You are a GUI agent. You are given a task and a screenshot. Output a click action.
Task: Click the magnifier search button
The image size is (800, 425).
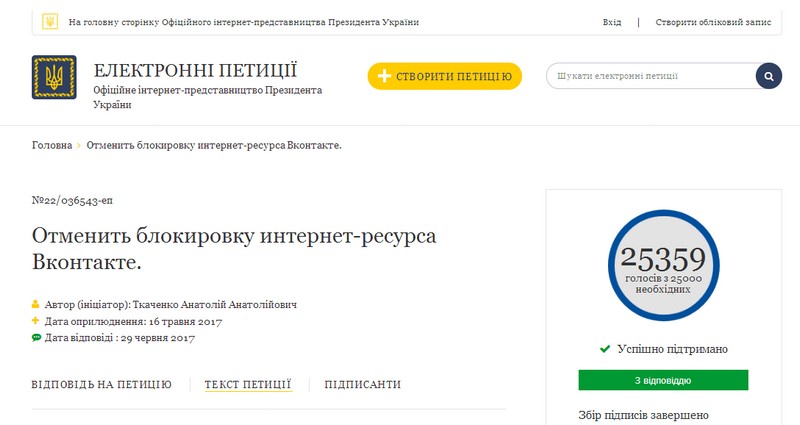coord(769,76)
